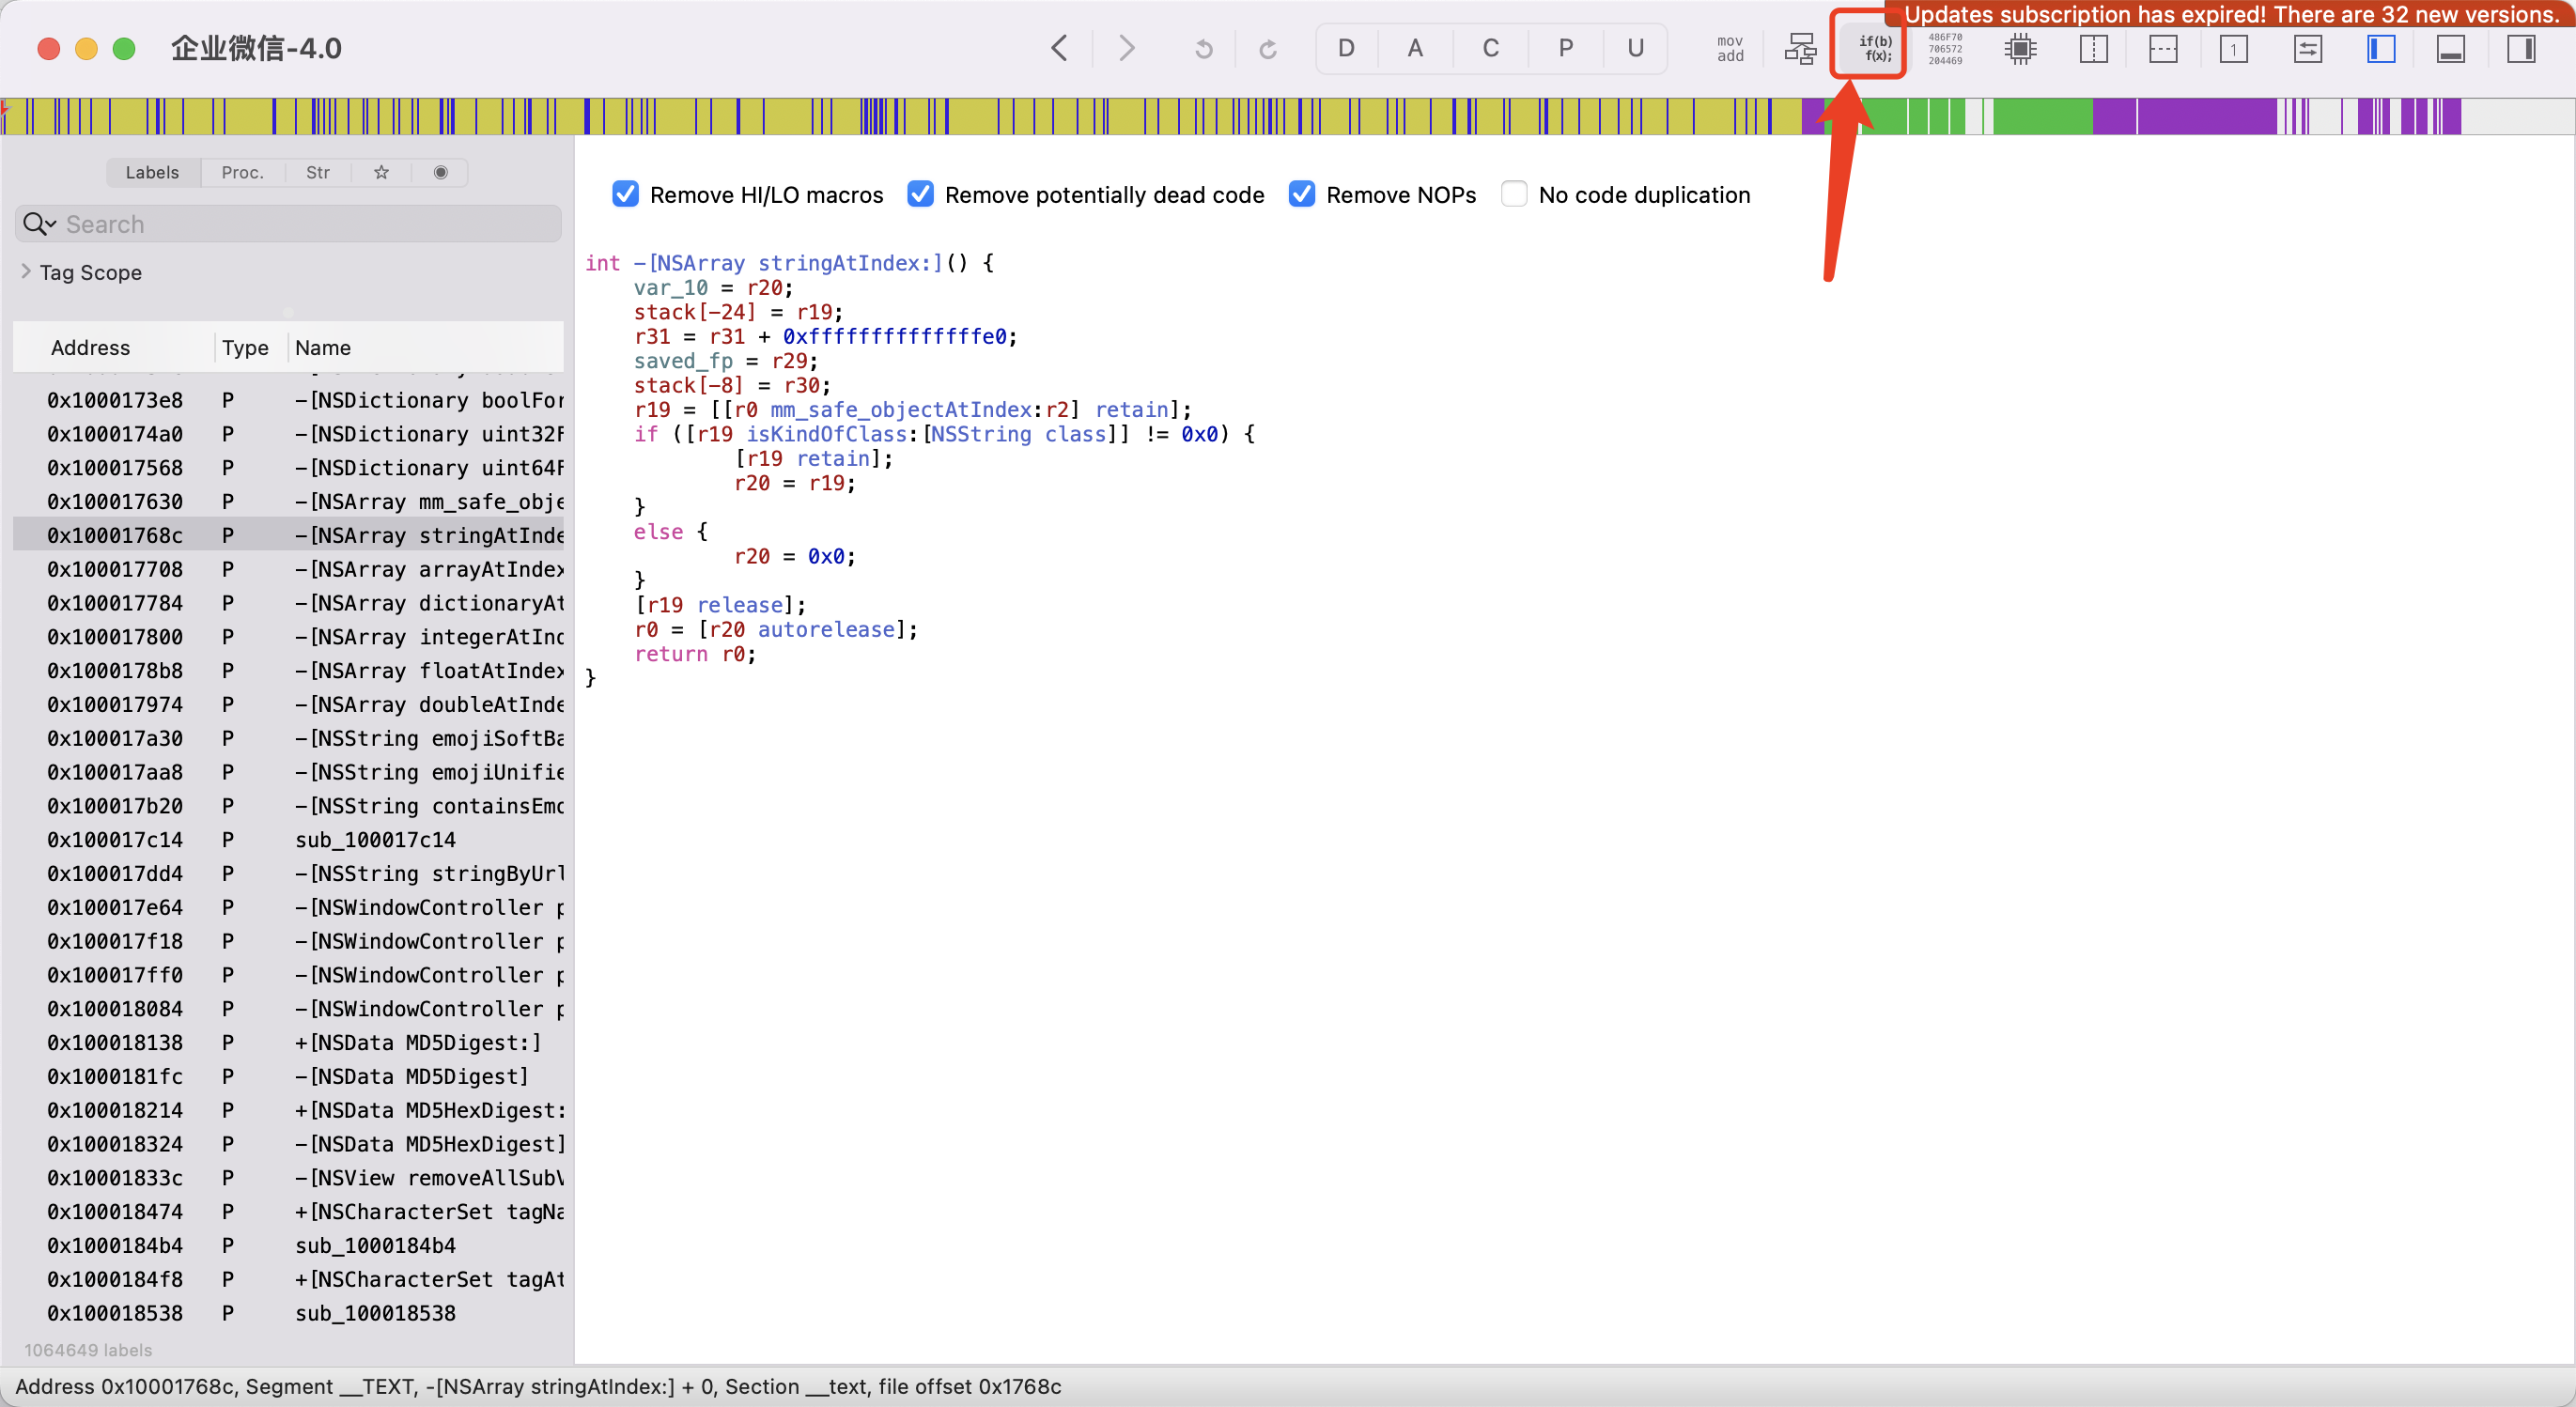This screenshot has width=2576, height=1407.
Task: Select row -[NSData MD5Digest]
Action: (288, 1077)
